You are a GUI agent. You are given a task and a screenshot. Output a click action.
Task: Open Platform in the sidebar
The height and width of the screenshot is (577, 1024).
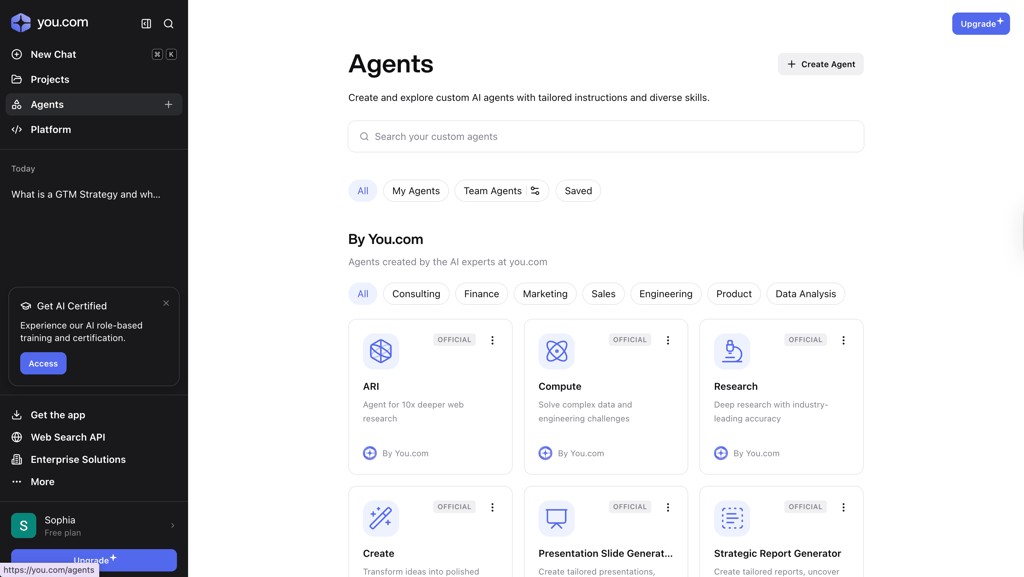[x=93, y=129]
